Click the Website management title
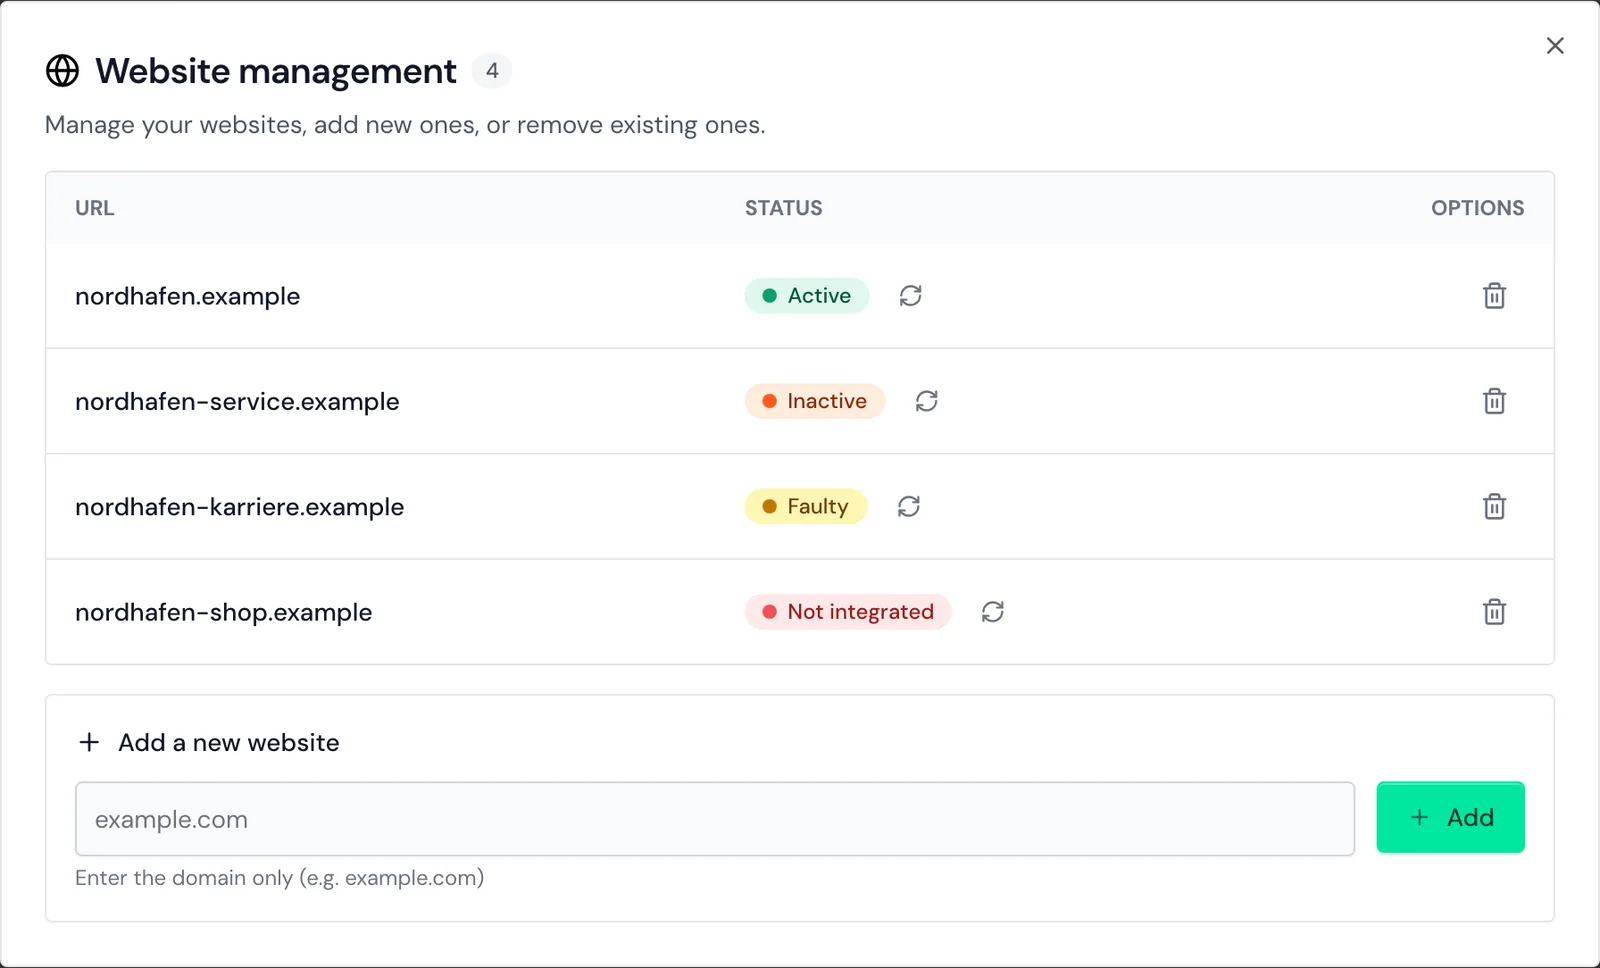The image size is (1600, 968). pos(276,71)
